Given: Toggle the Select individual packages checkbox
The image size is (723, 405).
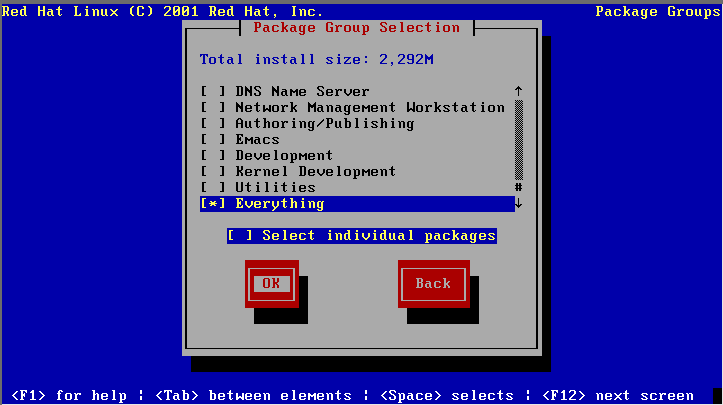Looking at the screenshot, I should click(x=240, y=236).
